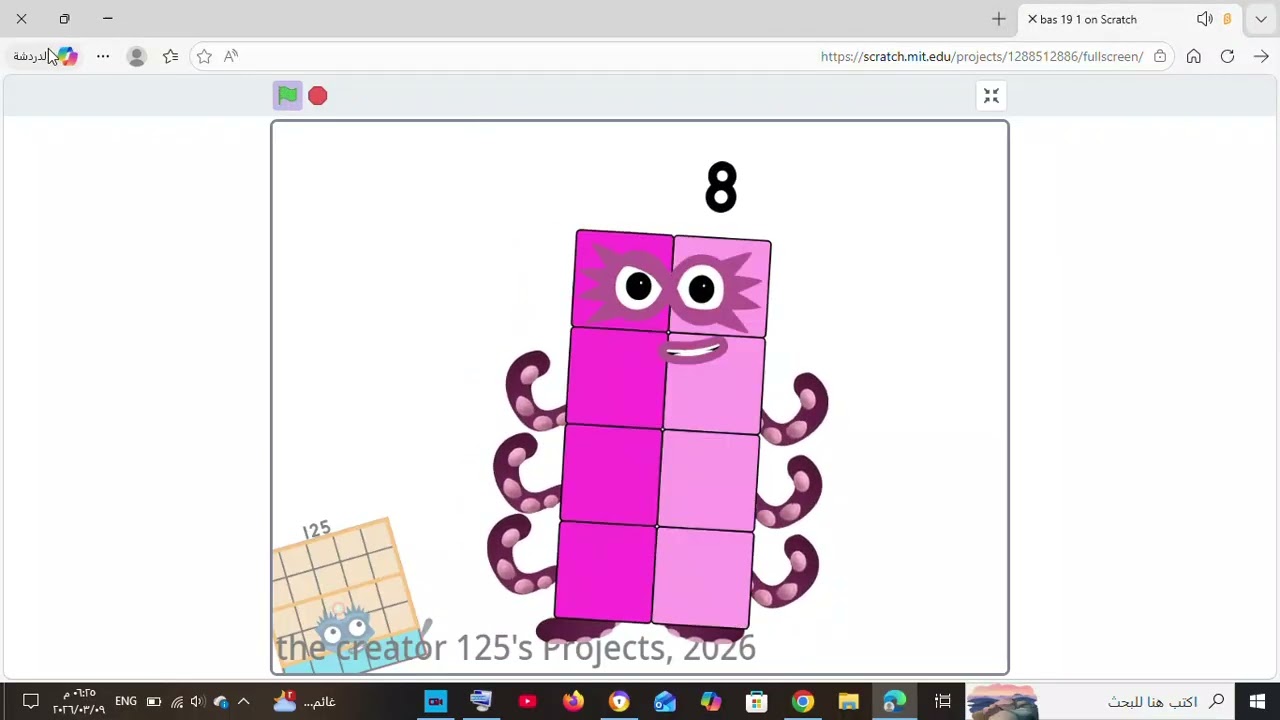Viewport: 1280px width, 720px height.
Task: Open the favorites list
Action: (x=171, y=56)
